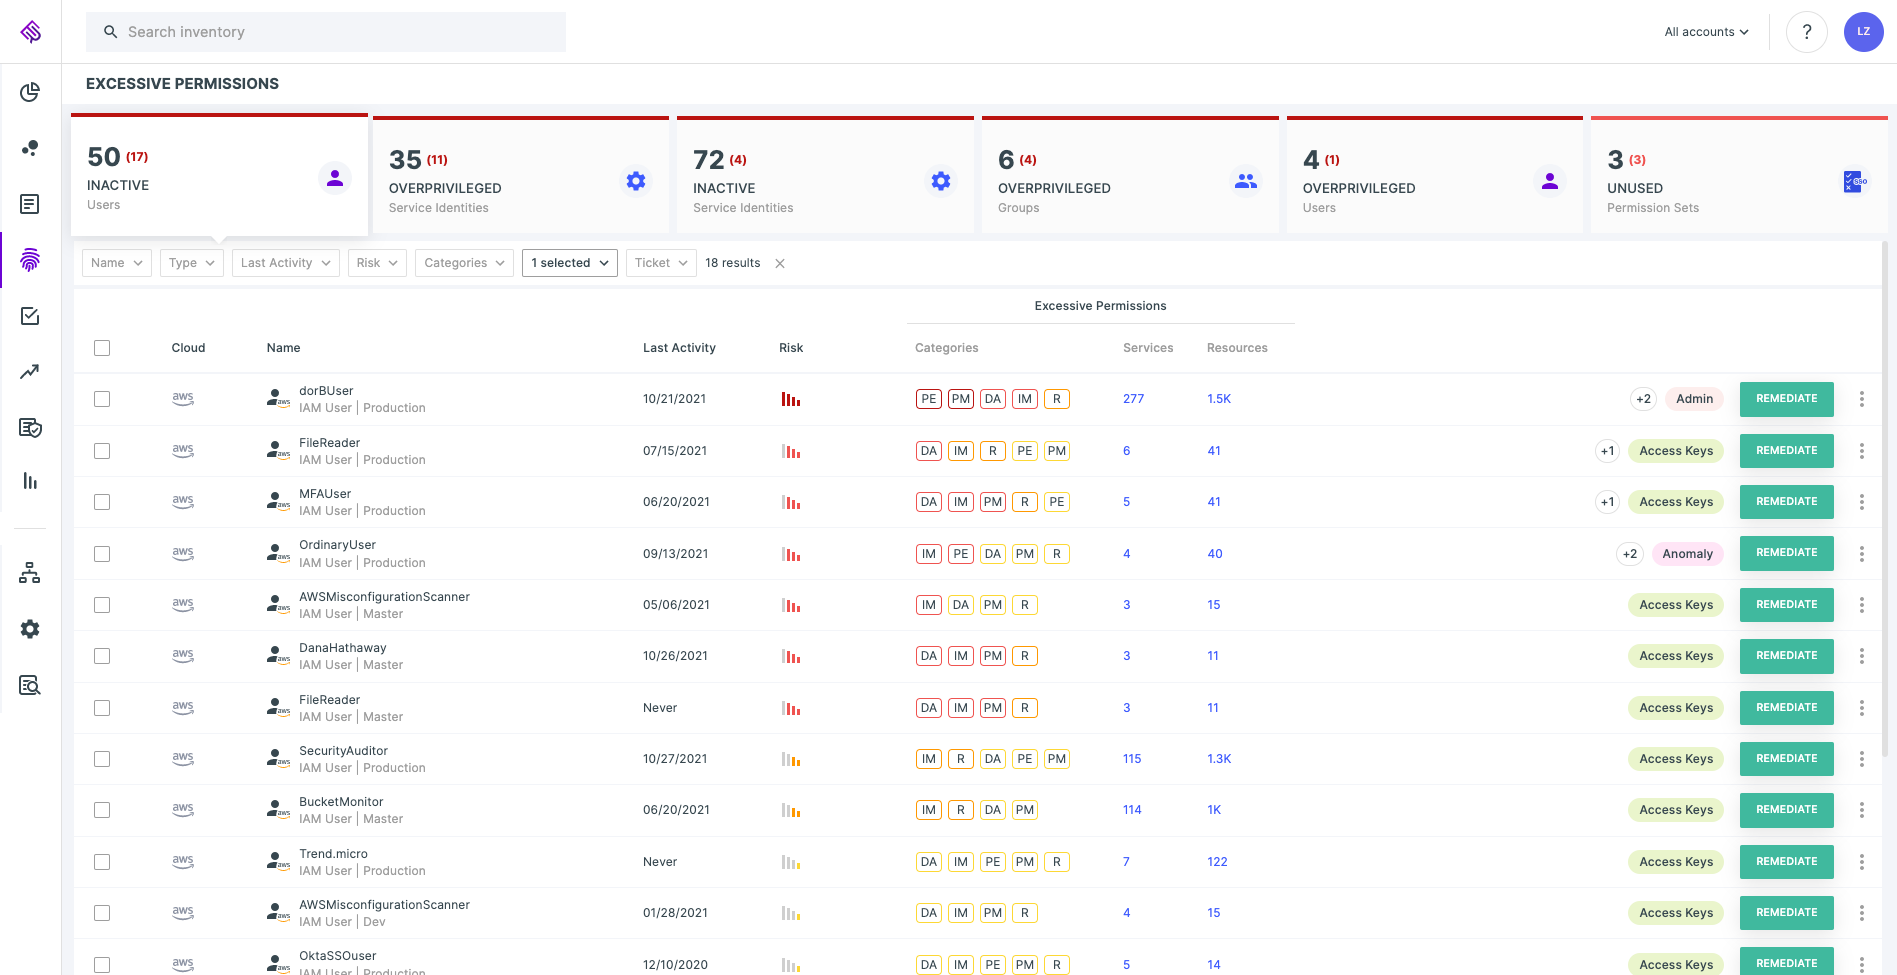This screenshot has width=1897, height=975.
Task: Remediate the BucketMonitor identity
Action: point(1787,810)
